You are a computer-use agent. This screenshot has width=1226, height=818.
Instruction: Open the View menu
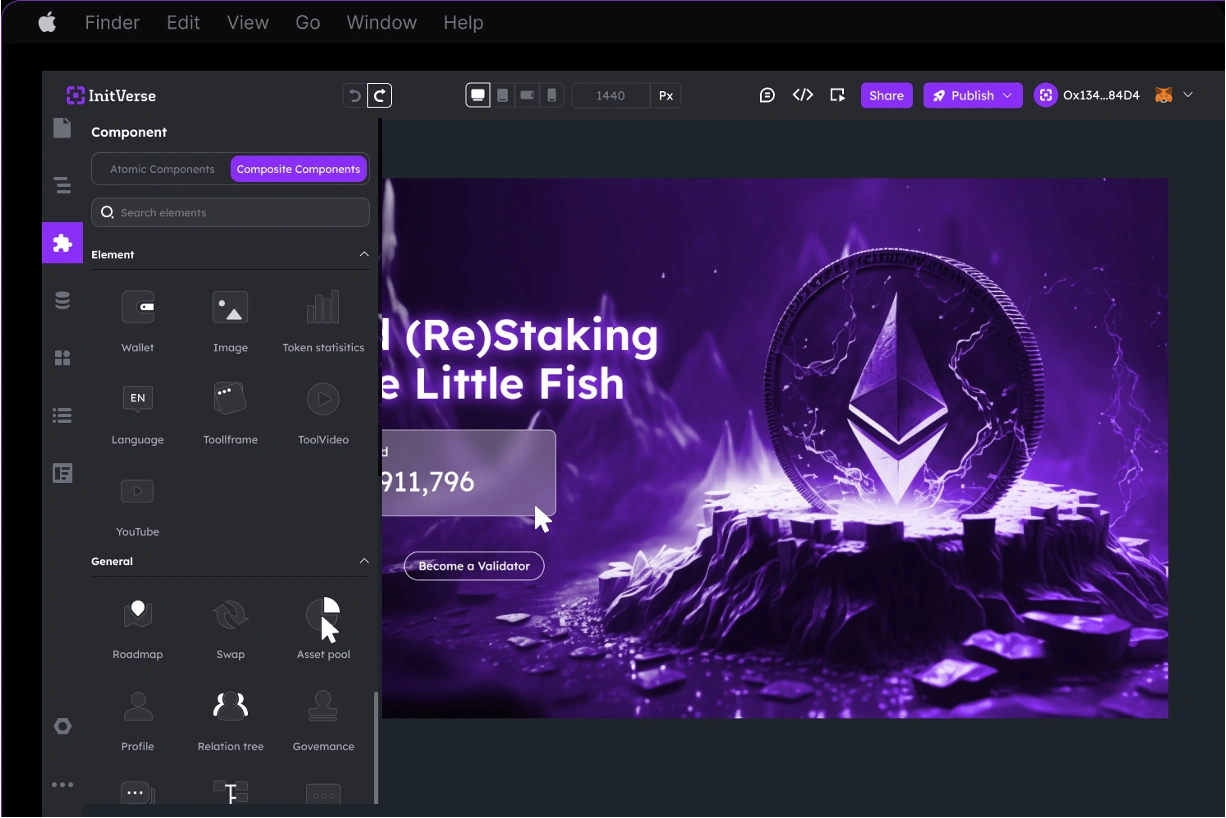click(248, 22)
